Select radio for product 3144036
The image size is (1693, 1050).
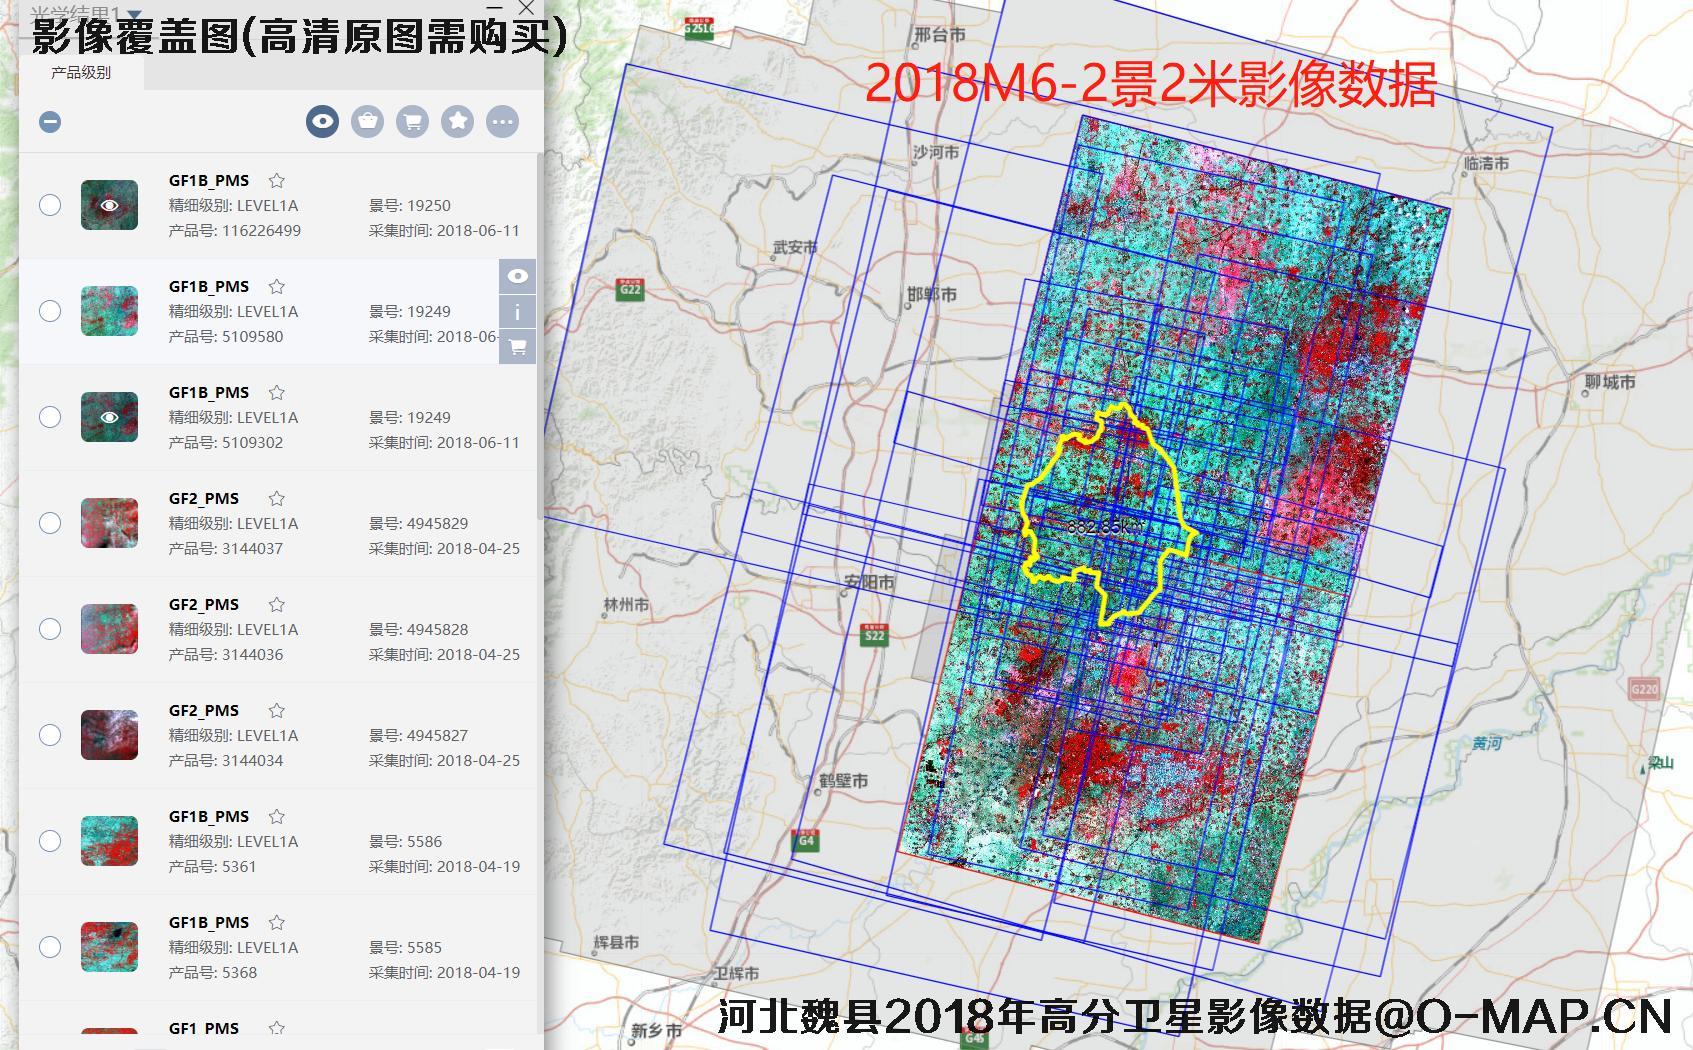pos(50,629)
